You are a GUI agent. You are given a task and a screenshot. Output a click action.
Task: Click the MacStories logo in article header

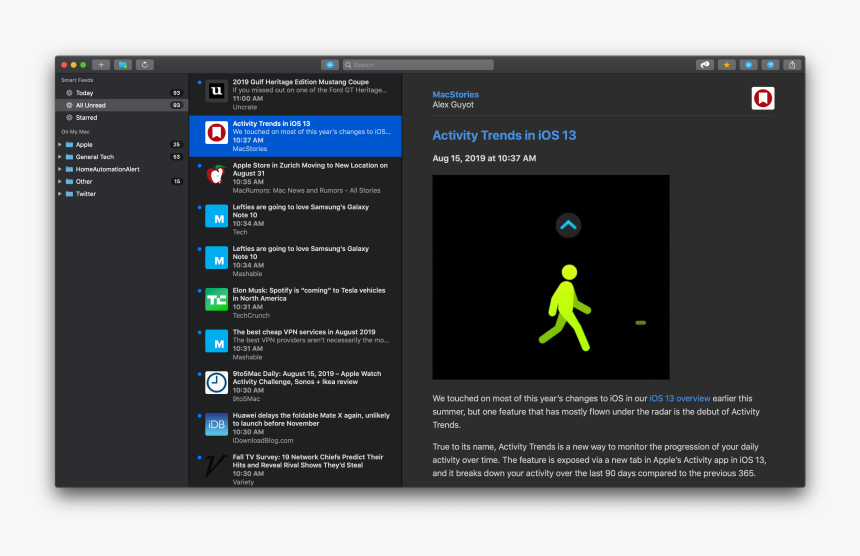tap(762, 98)
